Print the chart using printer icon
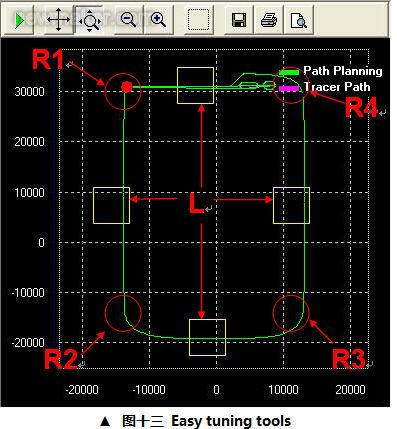The width and height of the screenshot is (397, 429). coord(269,20)
